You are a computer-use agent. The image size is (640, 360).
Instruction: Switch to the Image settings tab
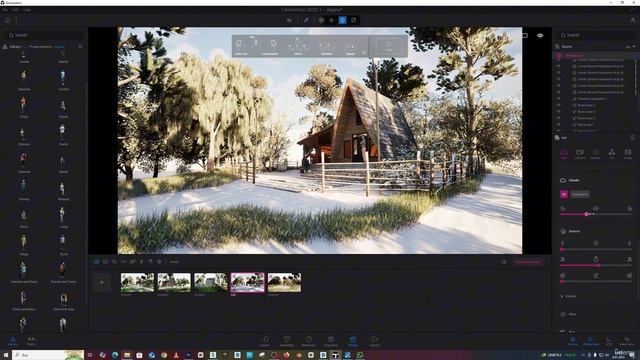628,154
